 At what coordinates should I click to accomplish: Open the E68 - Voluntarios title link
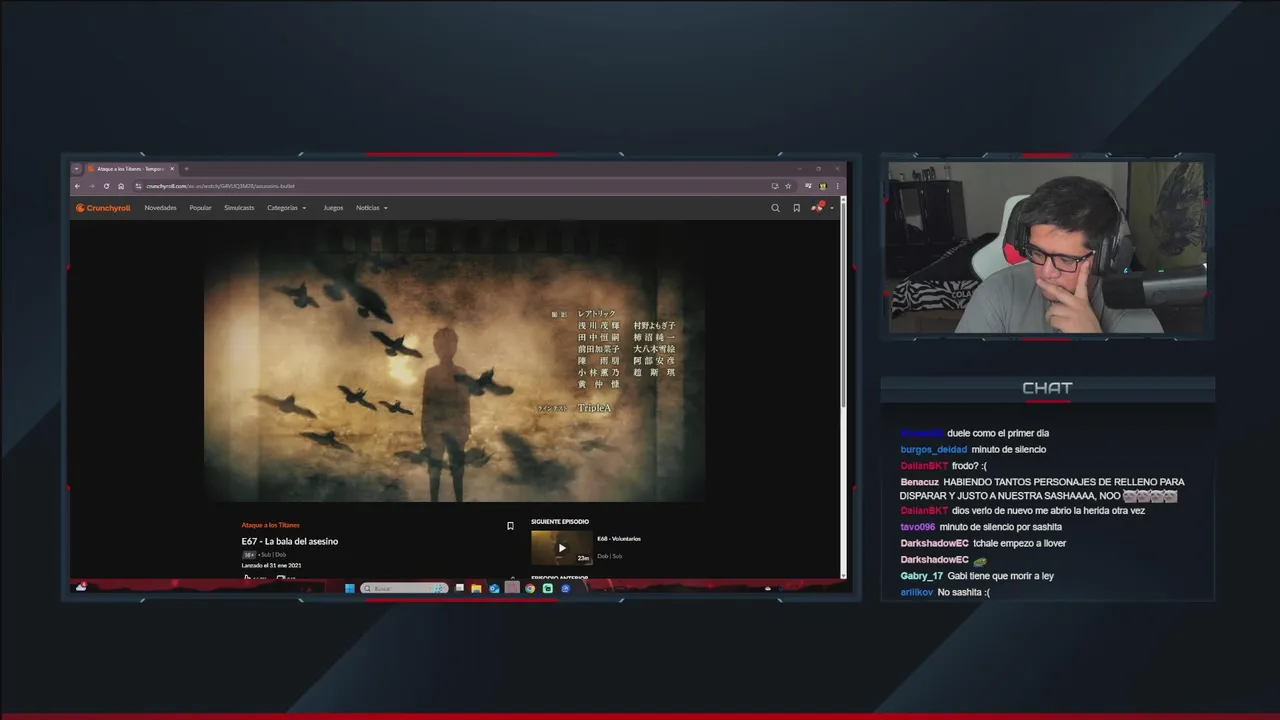pos(619,539)
